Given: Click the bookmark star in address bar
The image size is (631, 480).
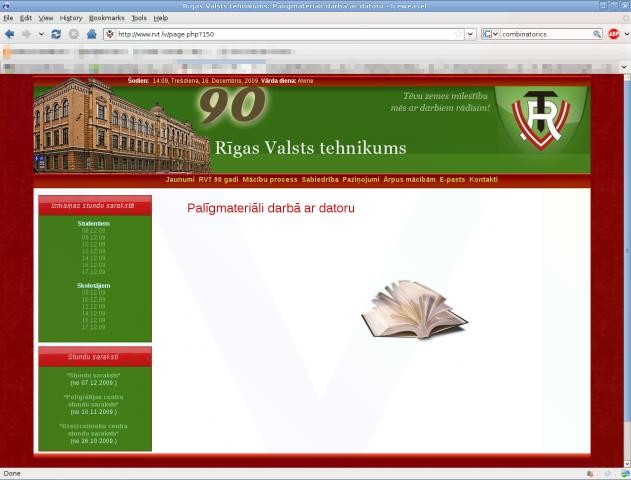Looking at the screenshot, I should tap(459, 33).
